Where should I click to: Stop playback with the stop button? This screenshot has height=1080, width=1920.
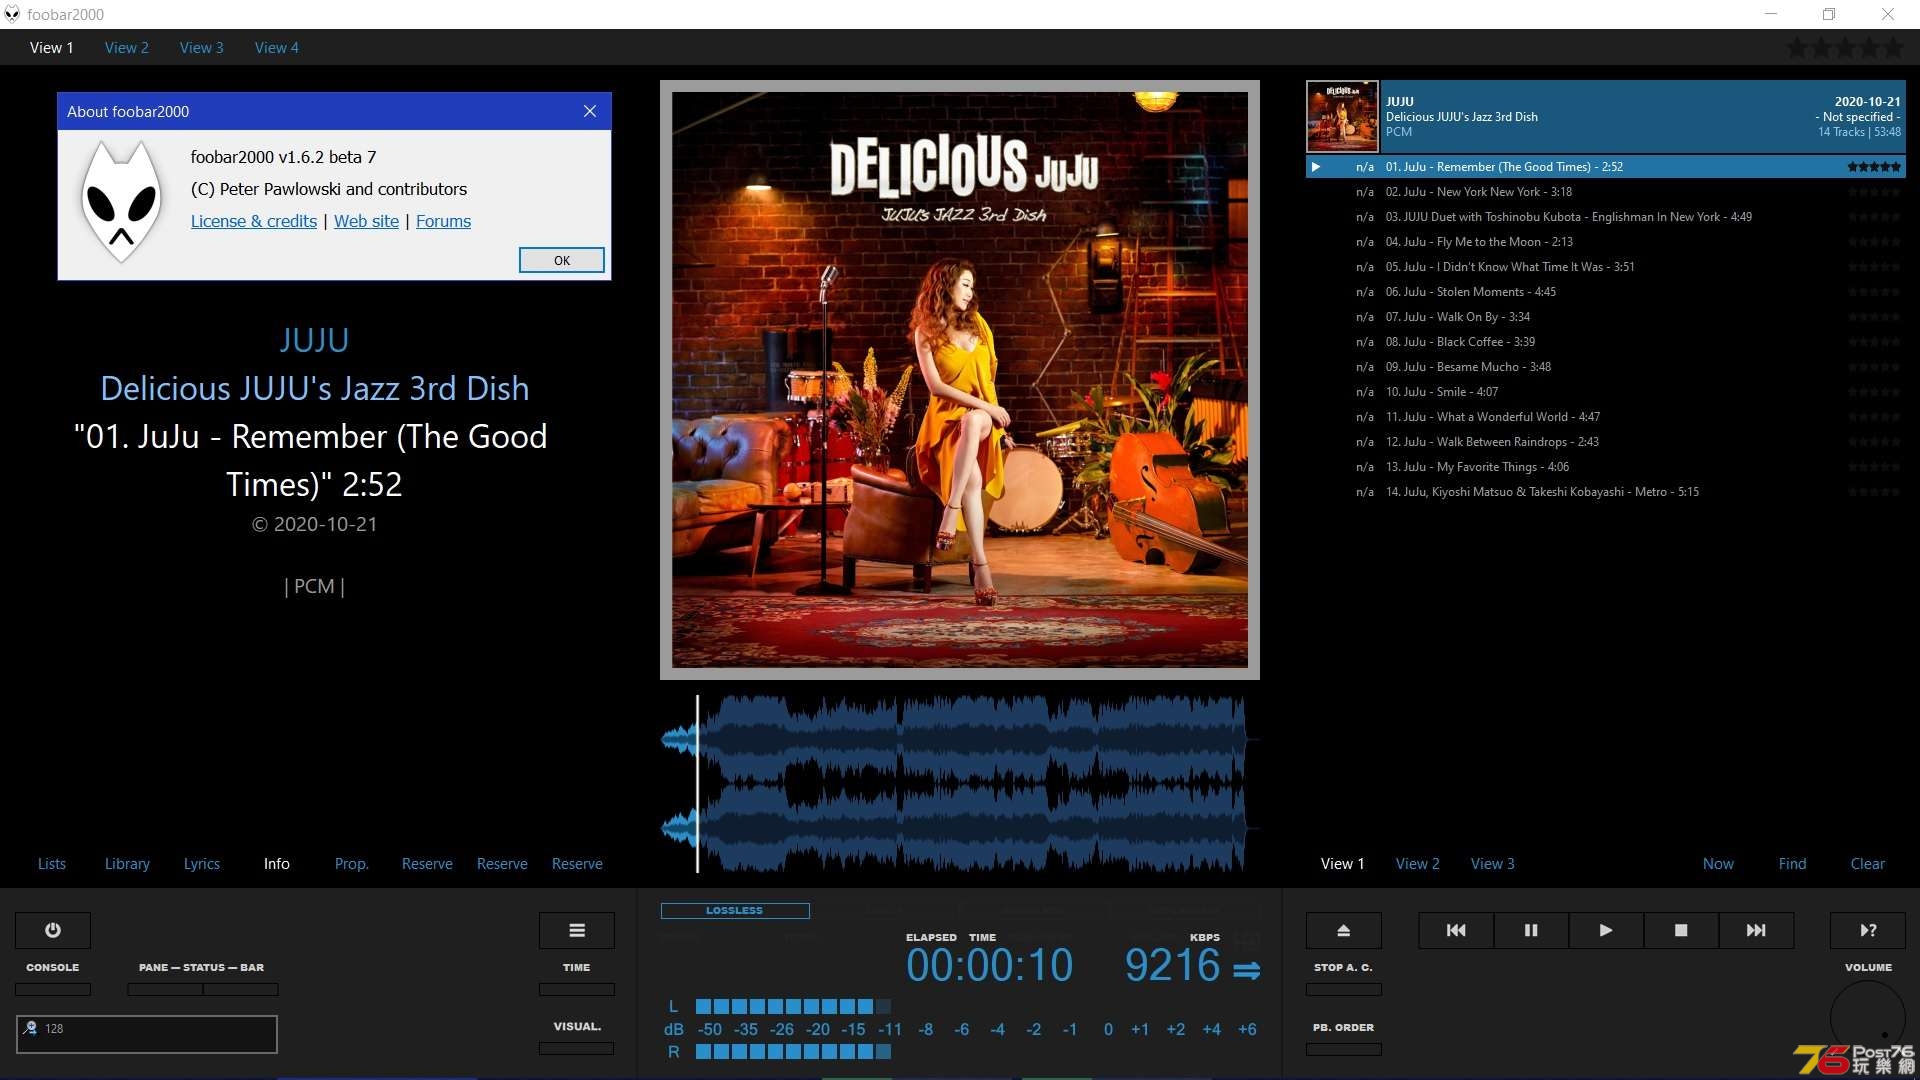point(1681,930)
